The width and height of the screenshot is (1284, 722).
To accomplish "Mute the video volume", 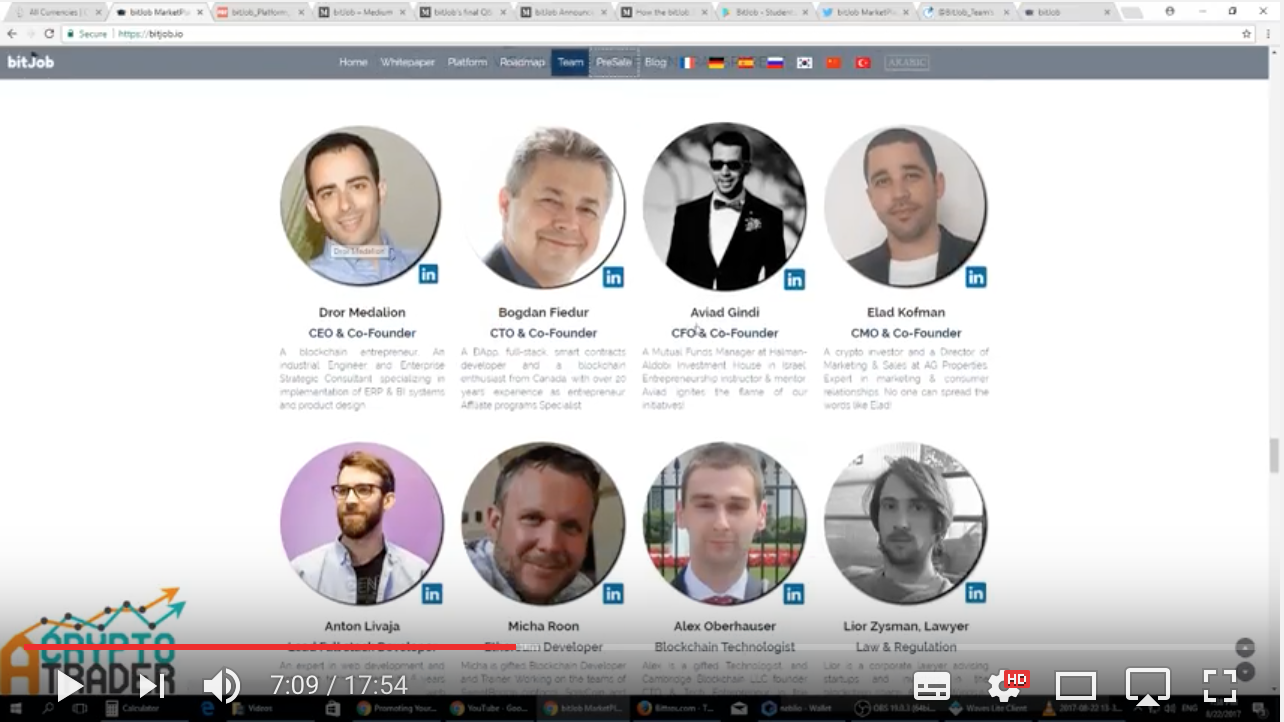I will point(221,686).
